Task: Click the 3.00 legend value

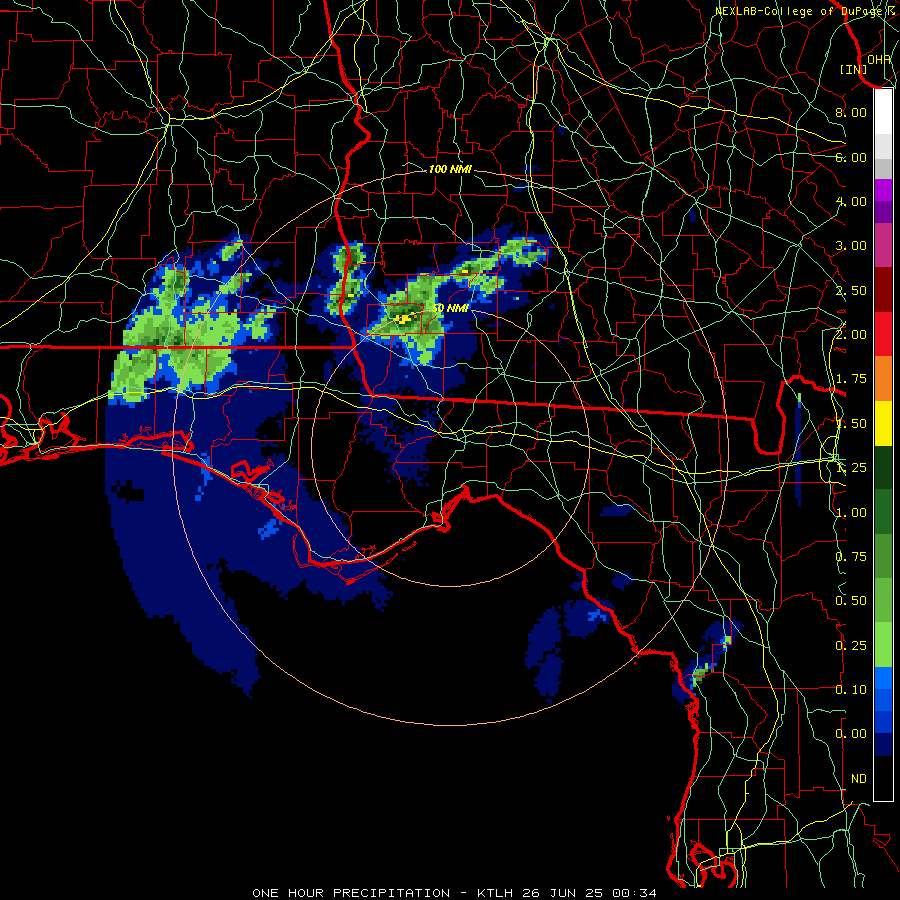Action: [851, 246]
